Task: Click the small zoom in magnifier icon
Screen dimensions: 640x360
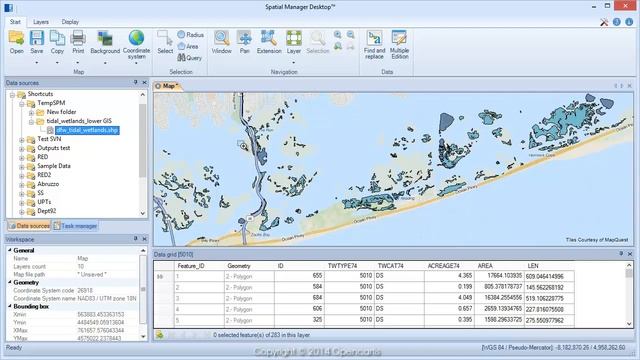Action: [338, 35]
